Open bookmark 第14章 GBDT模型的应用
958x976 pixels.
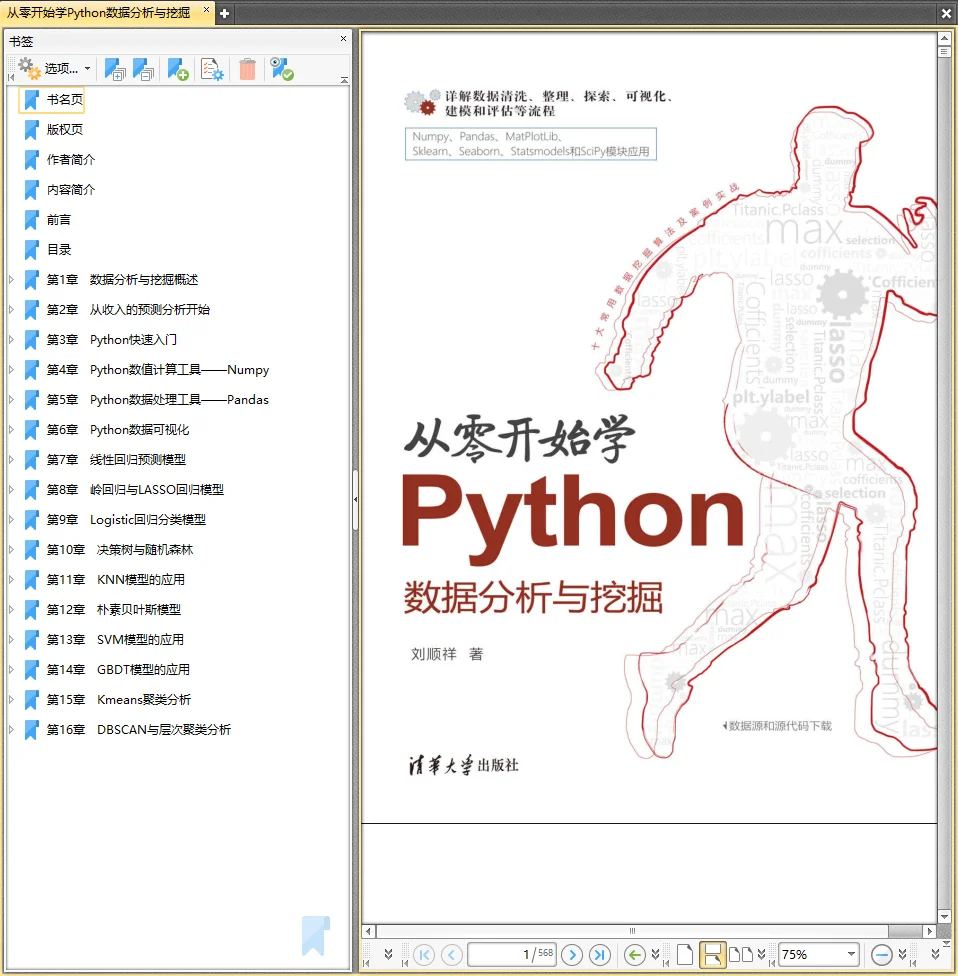[x=118, y=670]
